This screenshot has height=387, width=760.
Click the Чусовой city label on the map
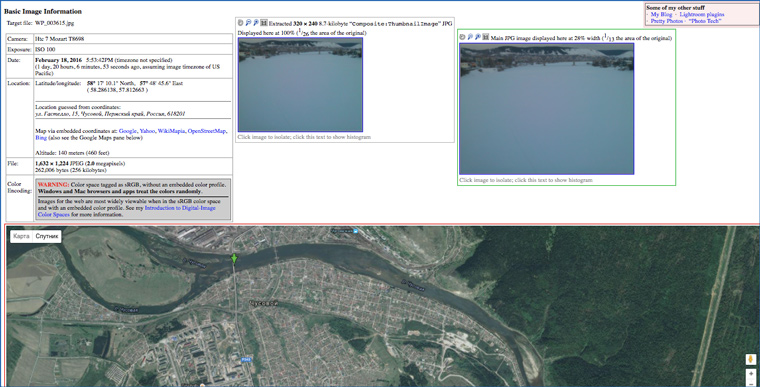tap(263, 303)
